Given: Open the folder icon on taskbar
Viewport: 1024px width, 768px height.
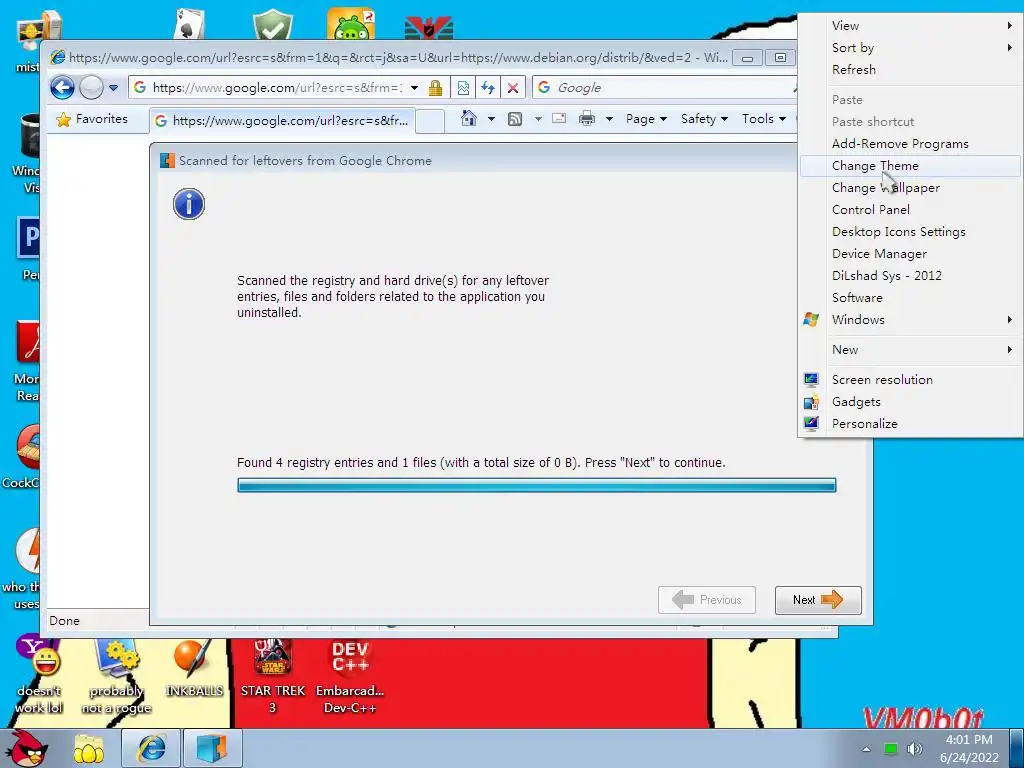Looking at the screenshot, I should (89, 749).
